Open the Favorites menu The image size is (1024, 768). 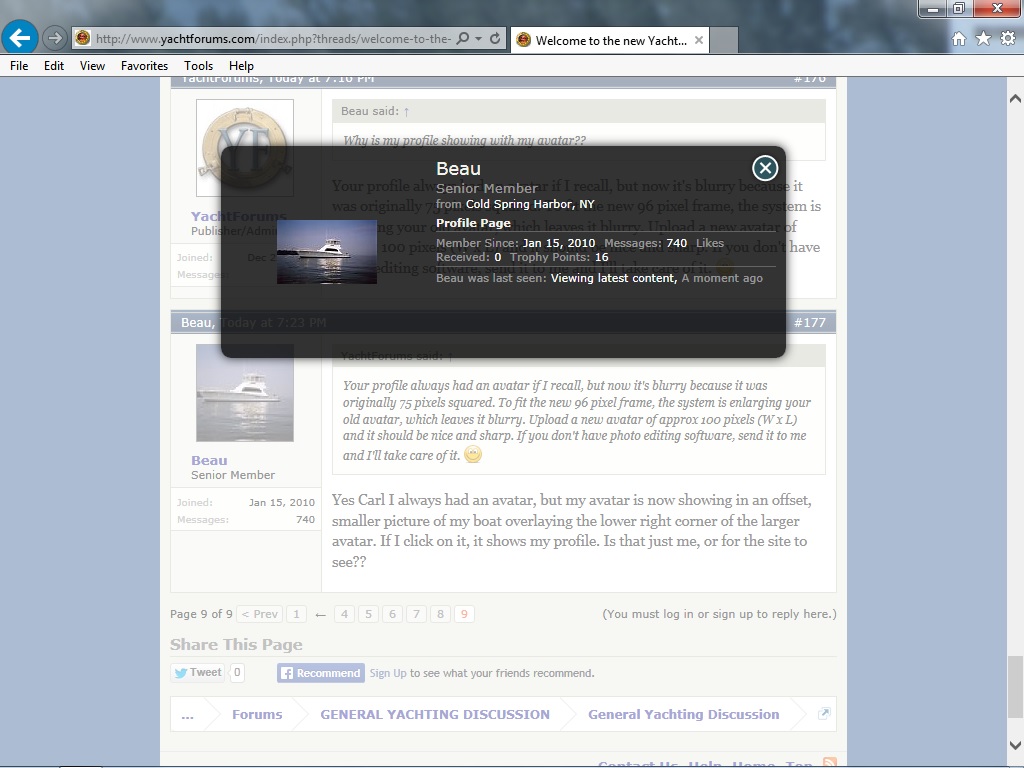coord(144,66)
